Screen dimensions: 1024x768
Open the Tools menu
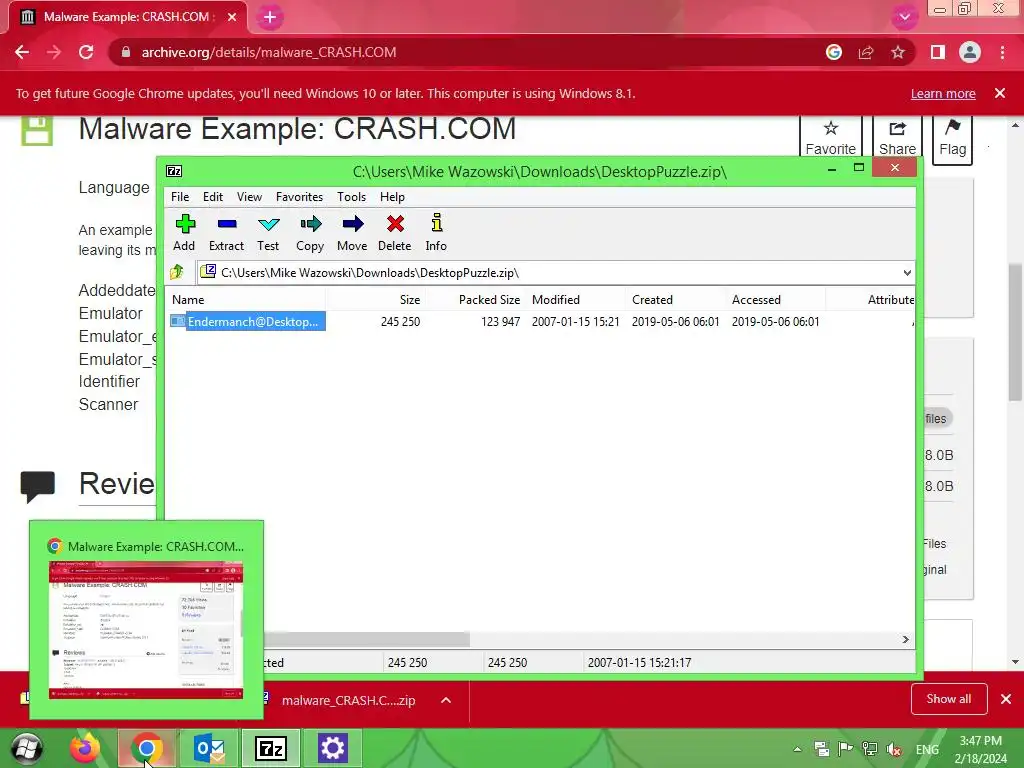[351, 197]
